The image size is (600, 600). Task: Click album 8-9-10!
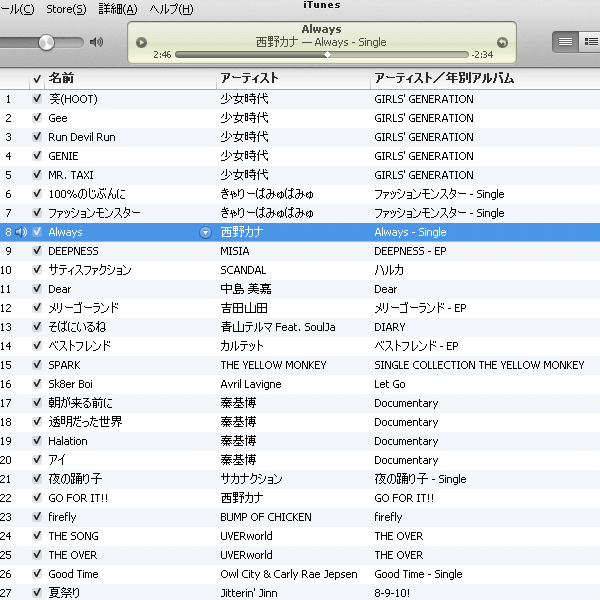392,593
